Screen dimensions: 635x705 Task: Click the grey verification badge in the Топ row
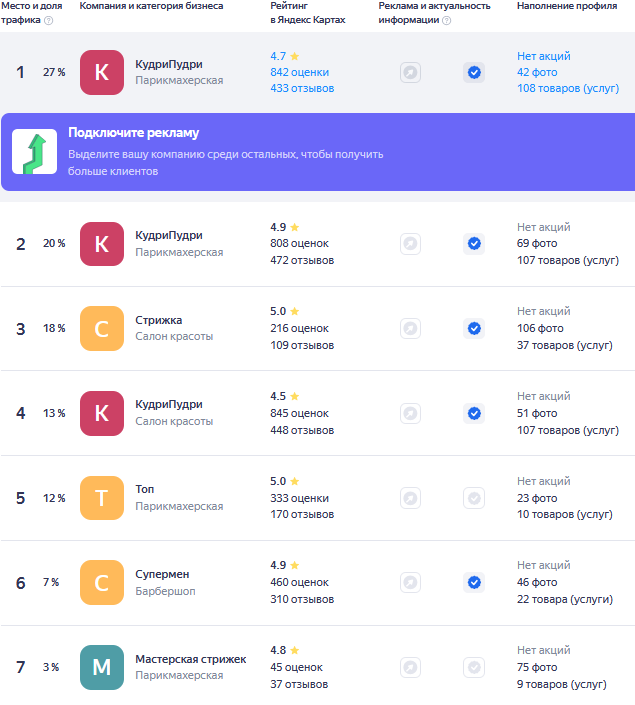click(x=474, y=498)
